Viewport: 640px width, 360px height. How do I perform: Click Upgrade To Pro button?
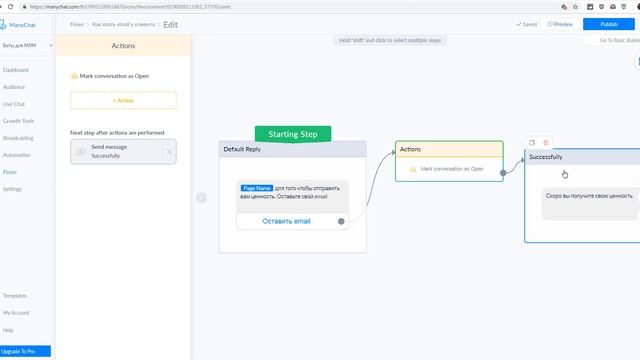(25, 351)
